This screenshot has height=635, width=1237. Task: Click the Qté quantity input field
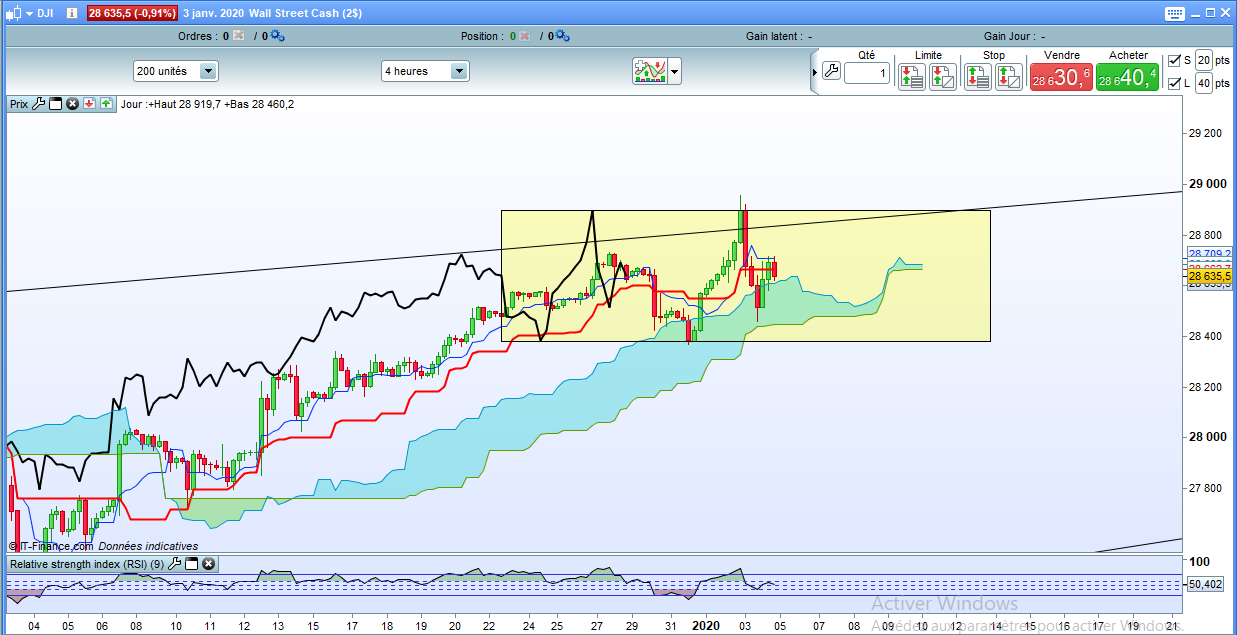(866, 73)
